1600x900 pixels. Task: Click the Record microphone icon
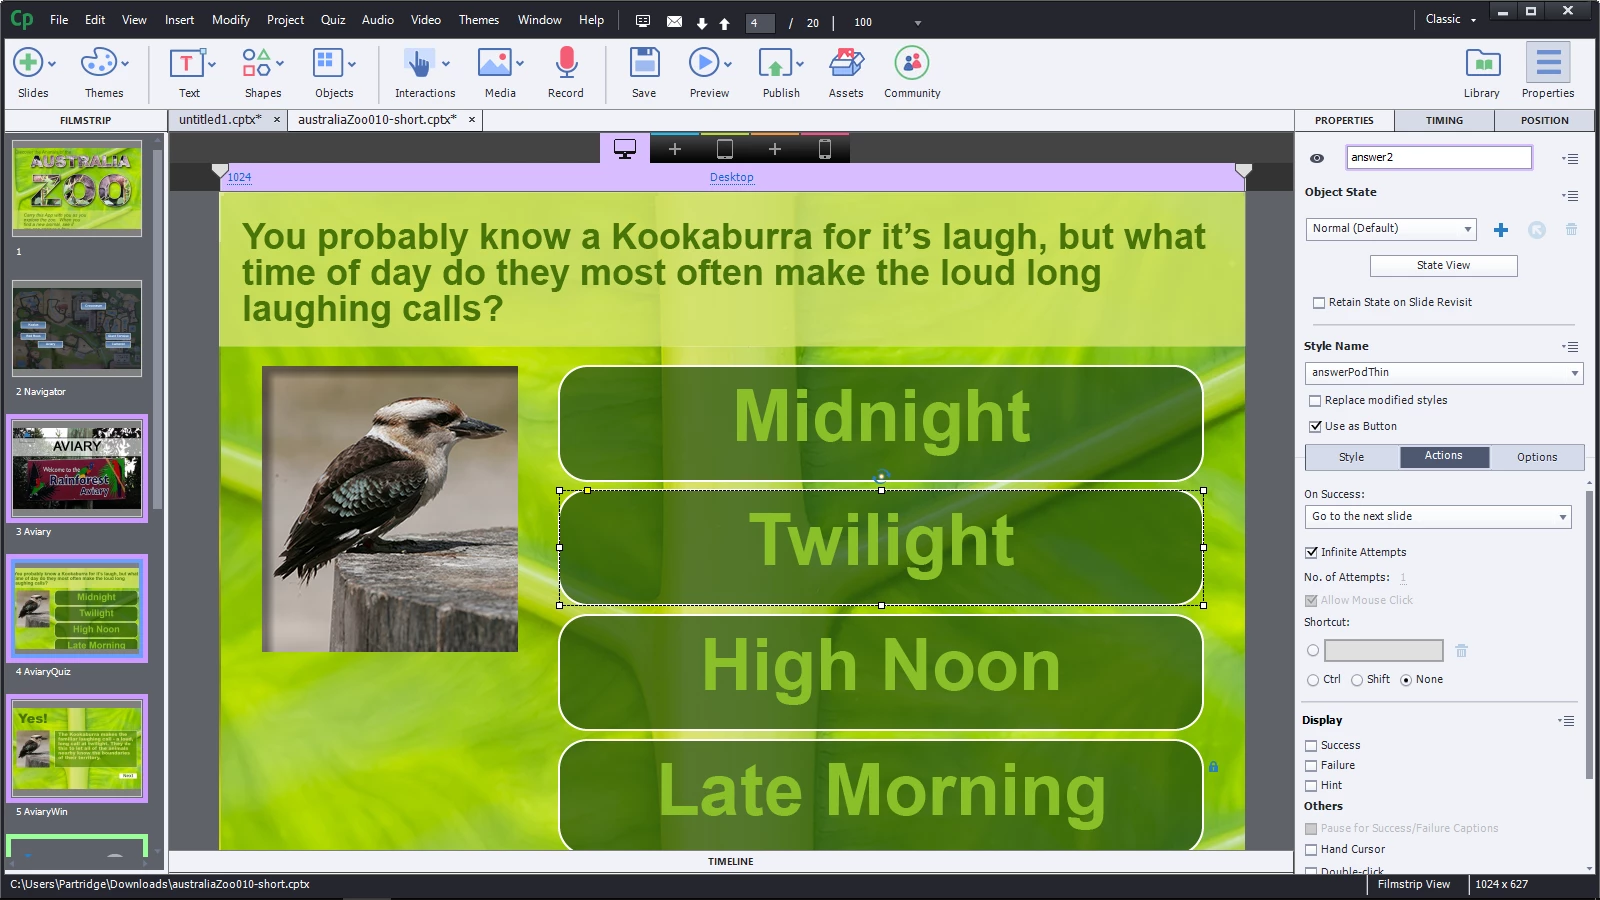pos(566,63)
